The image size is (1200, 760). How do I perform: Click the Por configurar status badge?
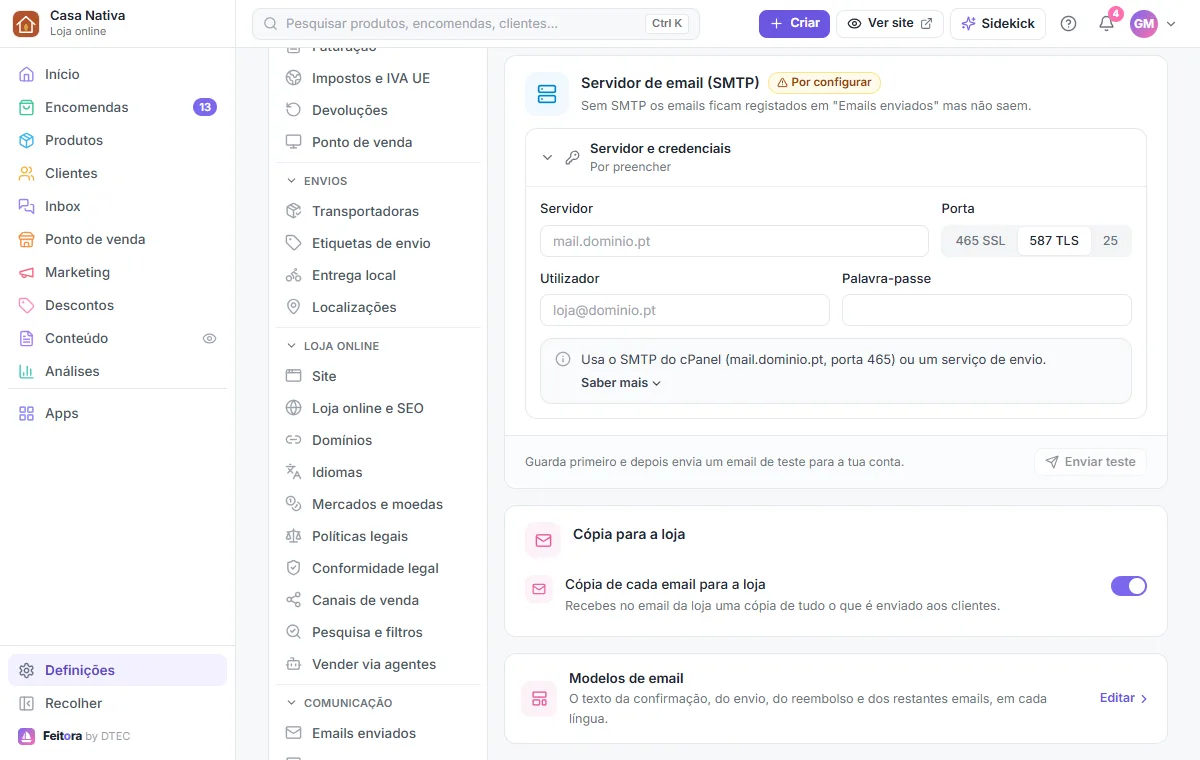(x=824, y=83)
